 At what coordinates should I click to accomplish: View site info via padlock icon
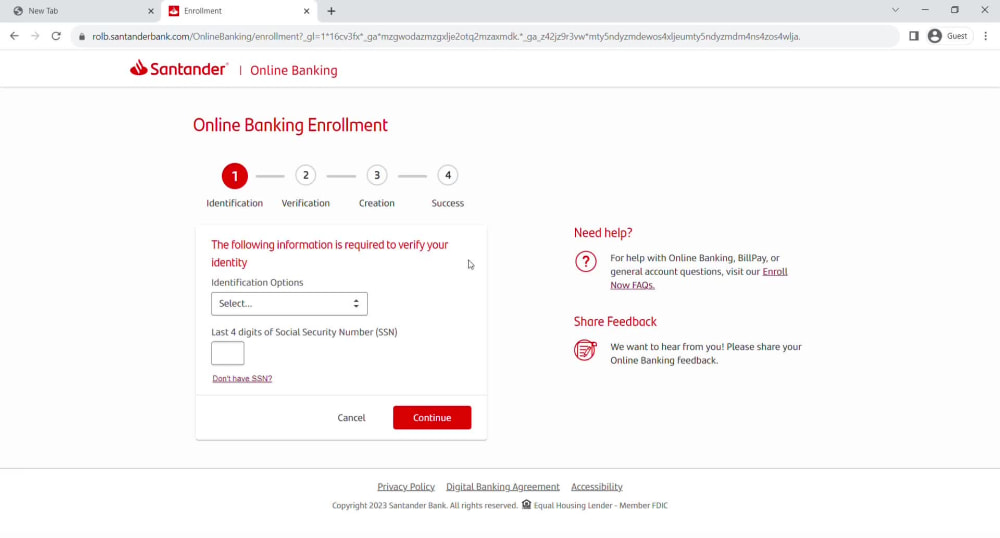coord(82,36)
